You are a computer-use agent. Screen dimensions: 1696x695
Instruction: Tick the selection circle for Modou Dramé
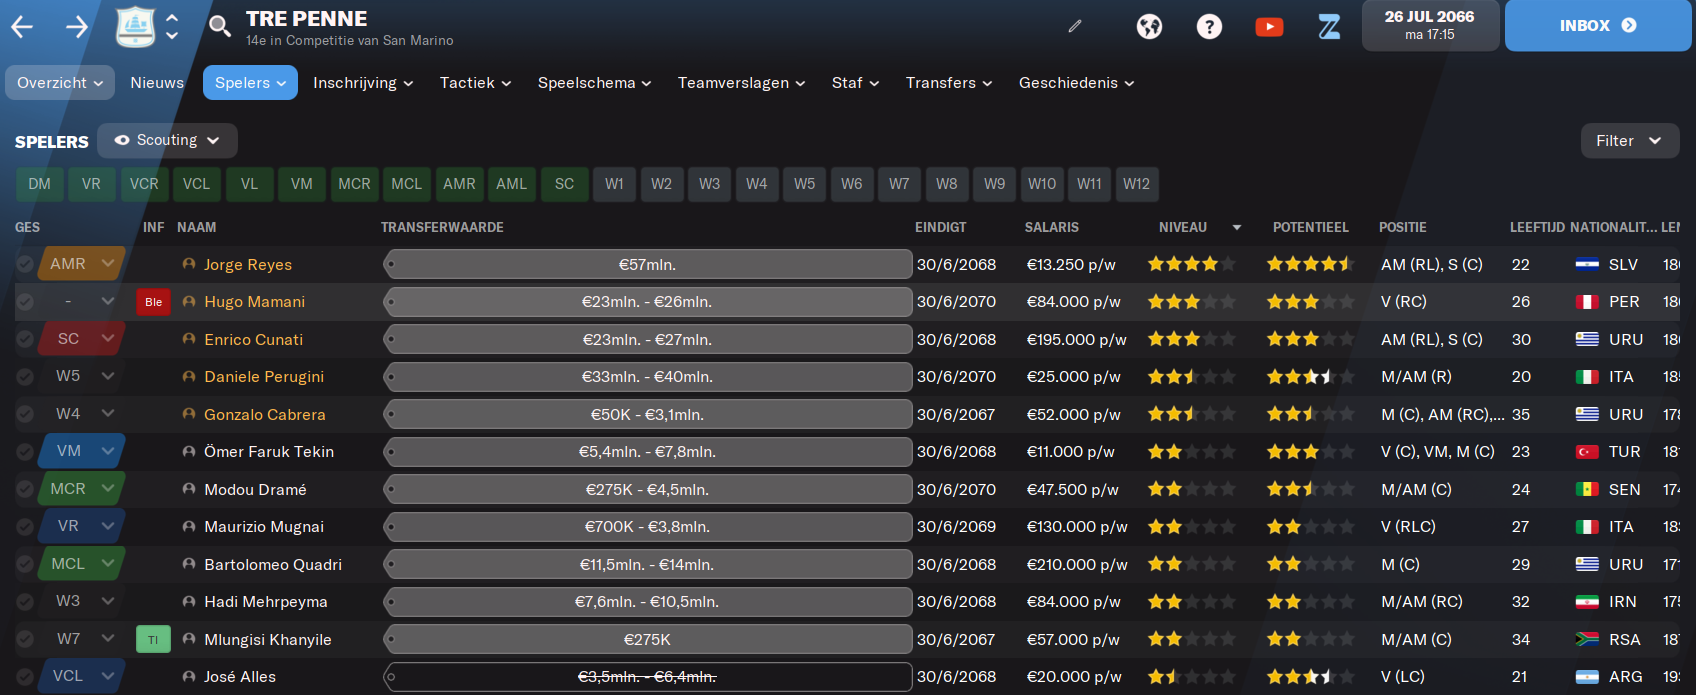[25, 489]
